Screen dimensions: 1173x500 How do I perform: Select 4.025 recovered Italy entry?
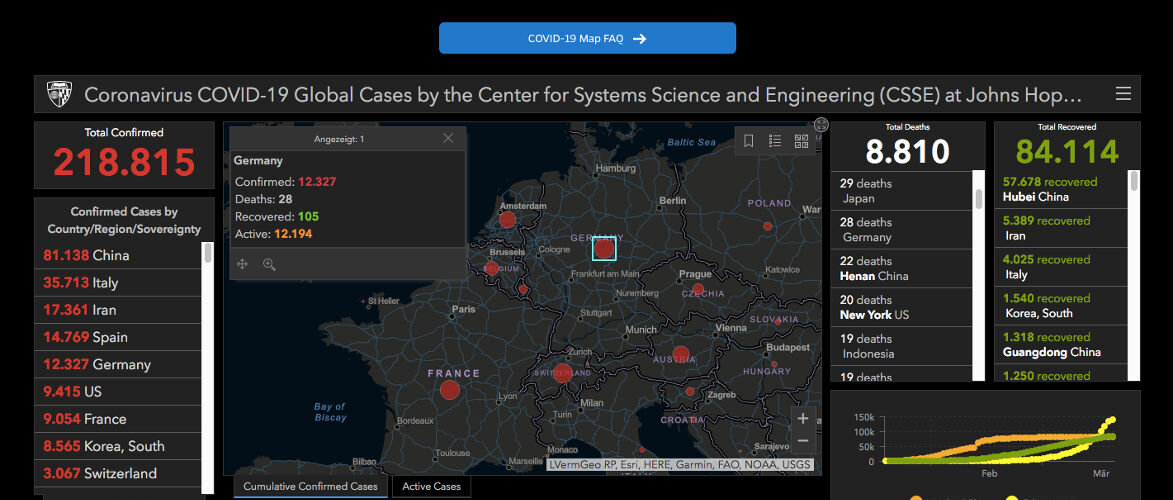pos(1061,267)
